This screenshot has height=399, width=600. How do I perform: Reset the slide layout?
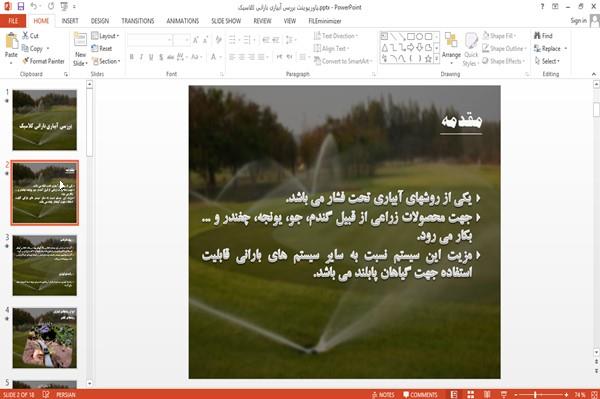102,49
